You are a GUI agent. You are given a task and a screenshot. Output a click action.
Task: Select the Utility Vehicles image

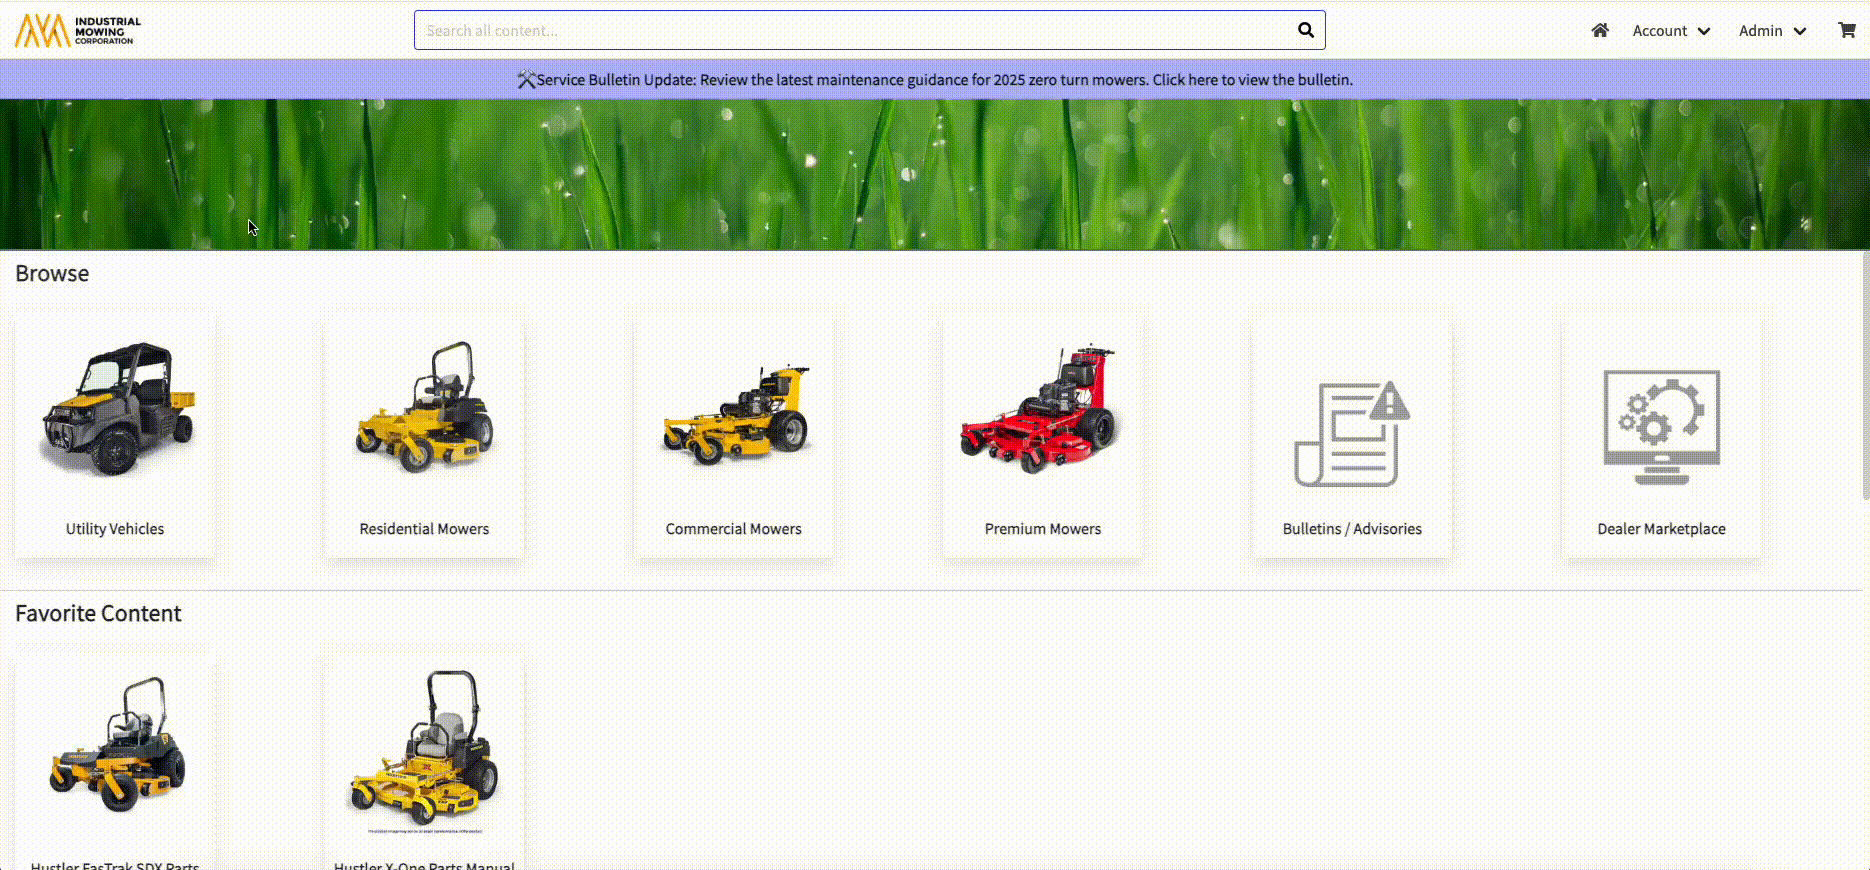[x=115, y=410]
